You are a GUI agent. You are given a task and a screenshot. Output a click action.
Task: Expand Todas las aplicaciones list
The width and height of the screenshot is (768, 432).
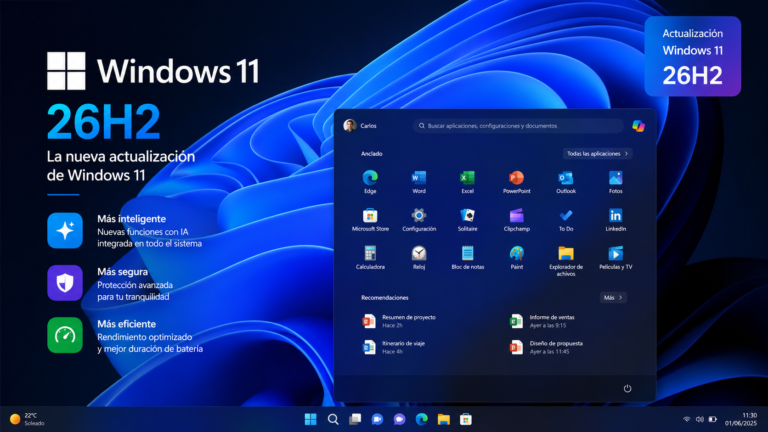pyautogui.click(x=598, y=154)
